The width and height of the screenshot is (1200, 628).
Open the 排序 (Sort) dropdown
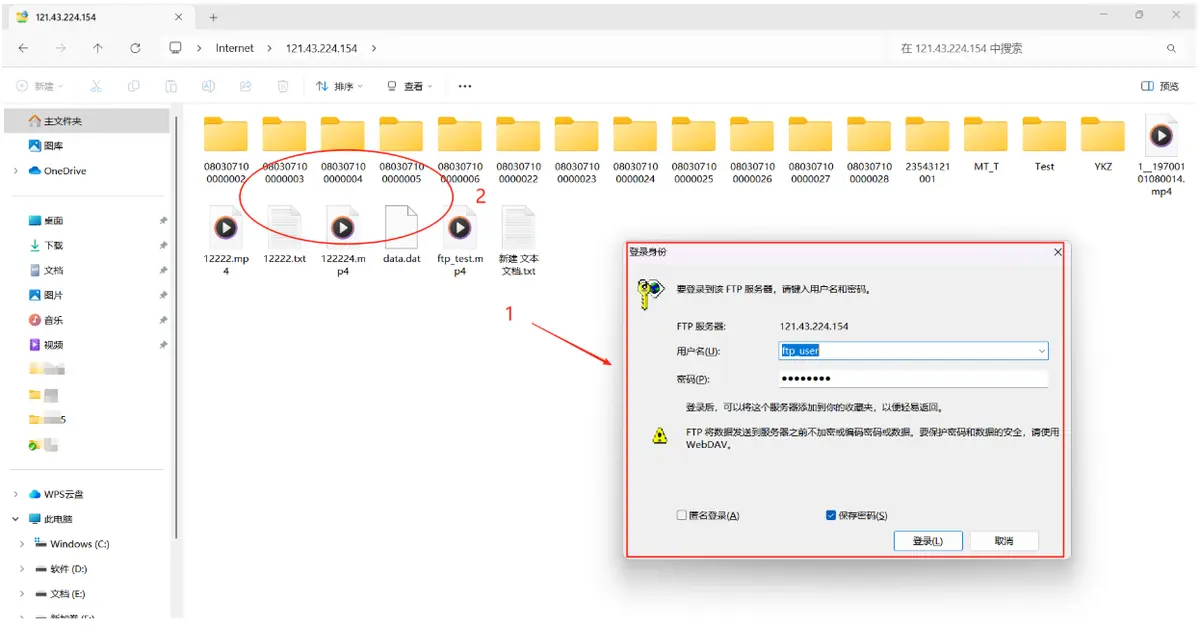(x=340, y=87)
